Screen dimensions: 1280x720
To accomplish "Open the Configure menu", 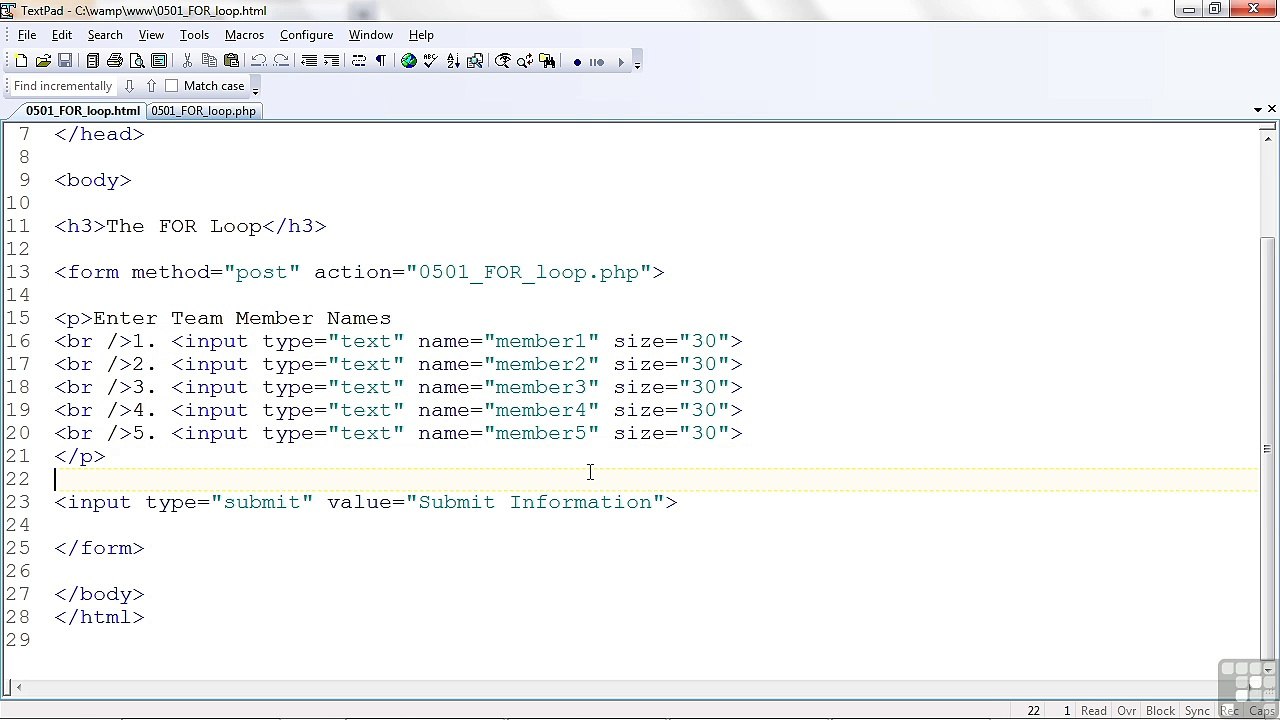I will [x=306, y=35].
